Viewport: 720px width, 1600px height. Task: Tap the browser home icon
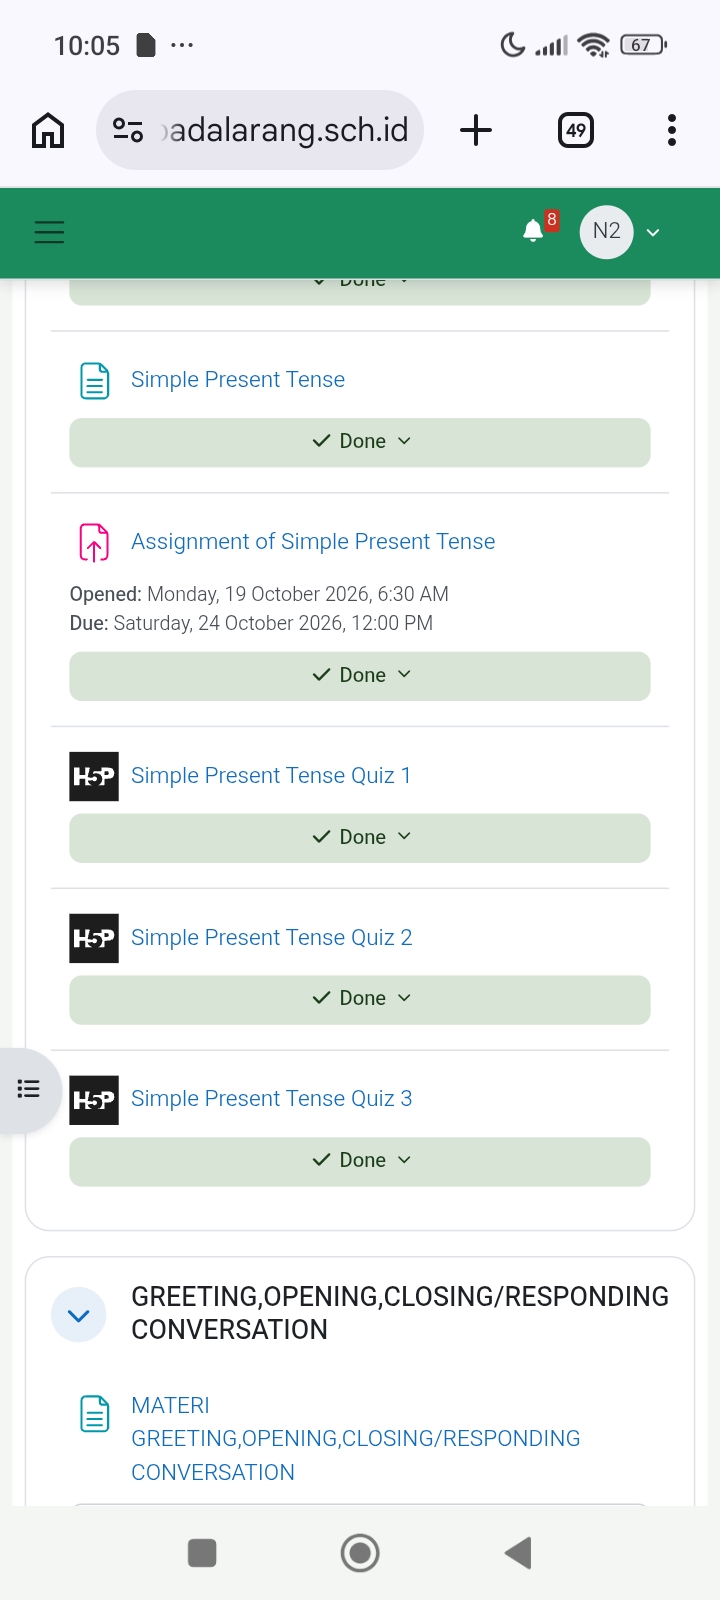pos(48,130)
